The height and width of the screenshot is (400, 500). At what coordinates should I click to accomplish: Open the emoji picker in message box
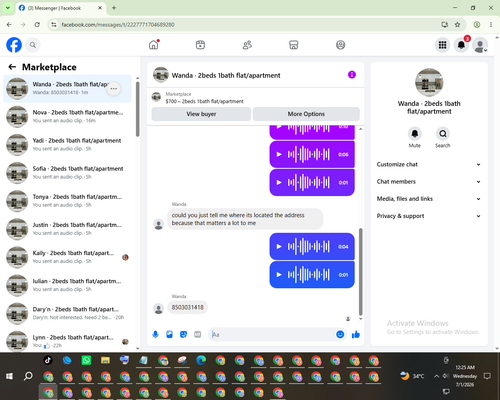click(340, 334)
